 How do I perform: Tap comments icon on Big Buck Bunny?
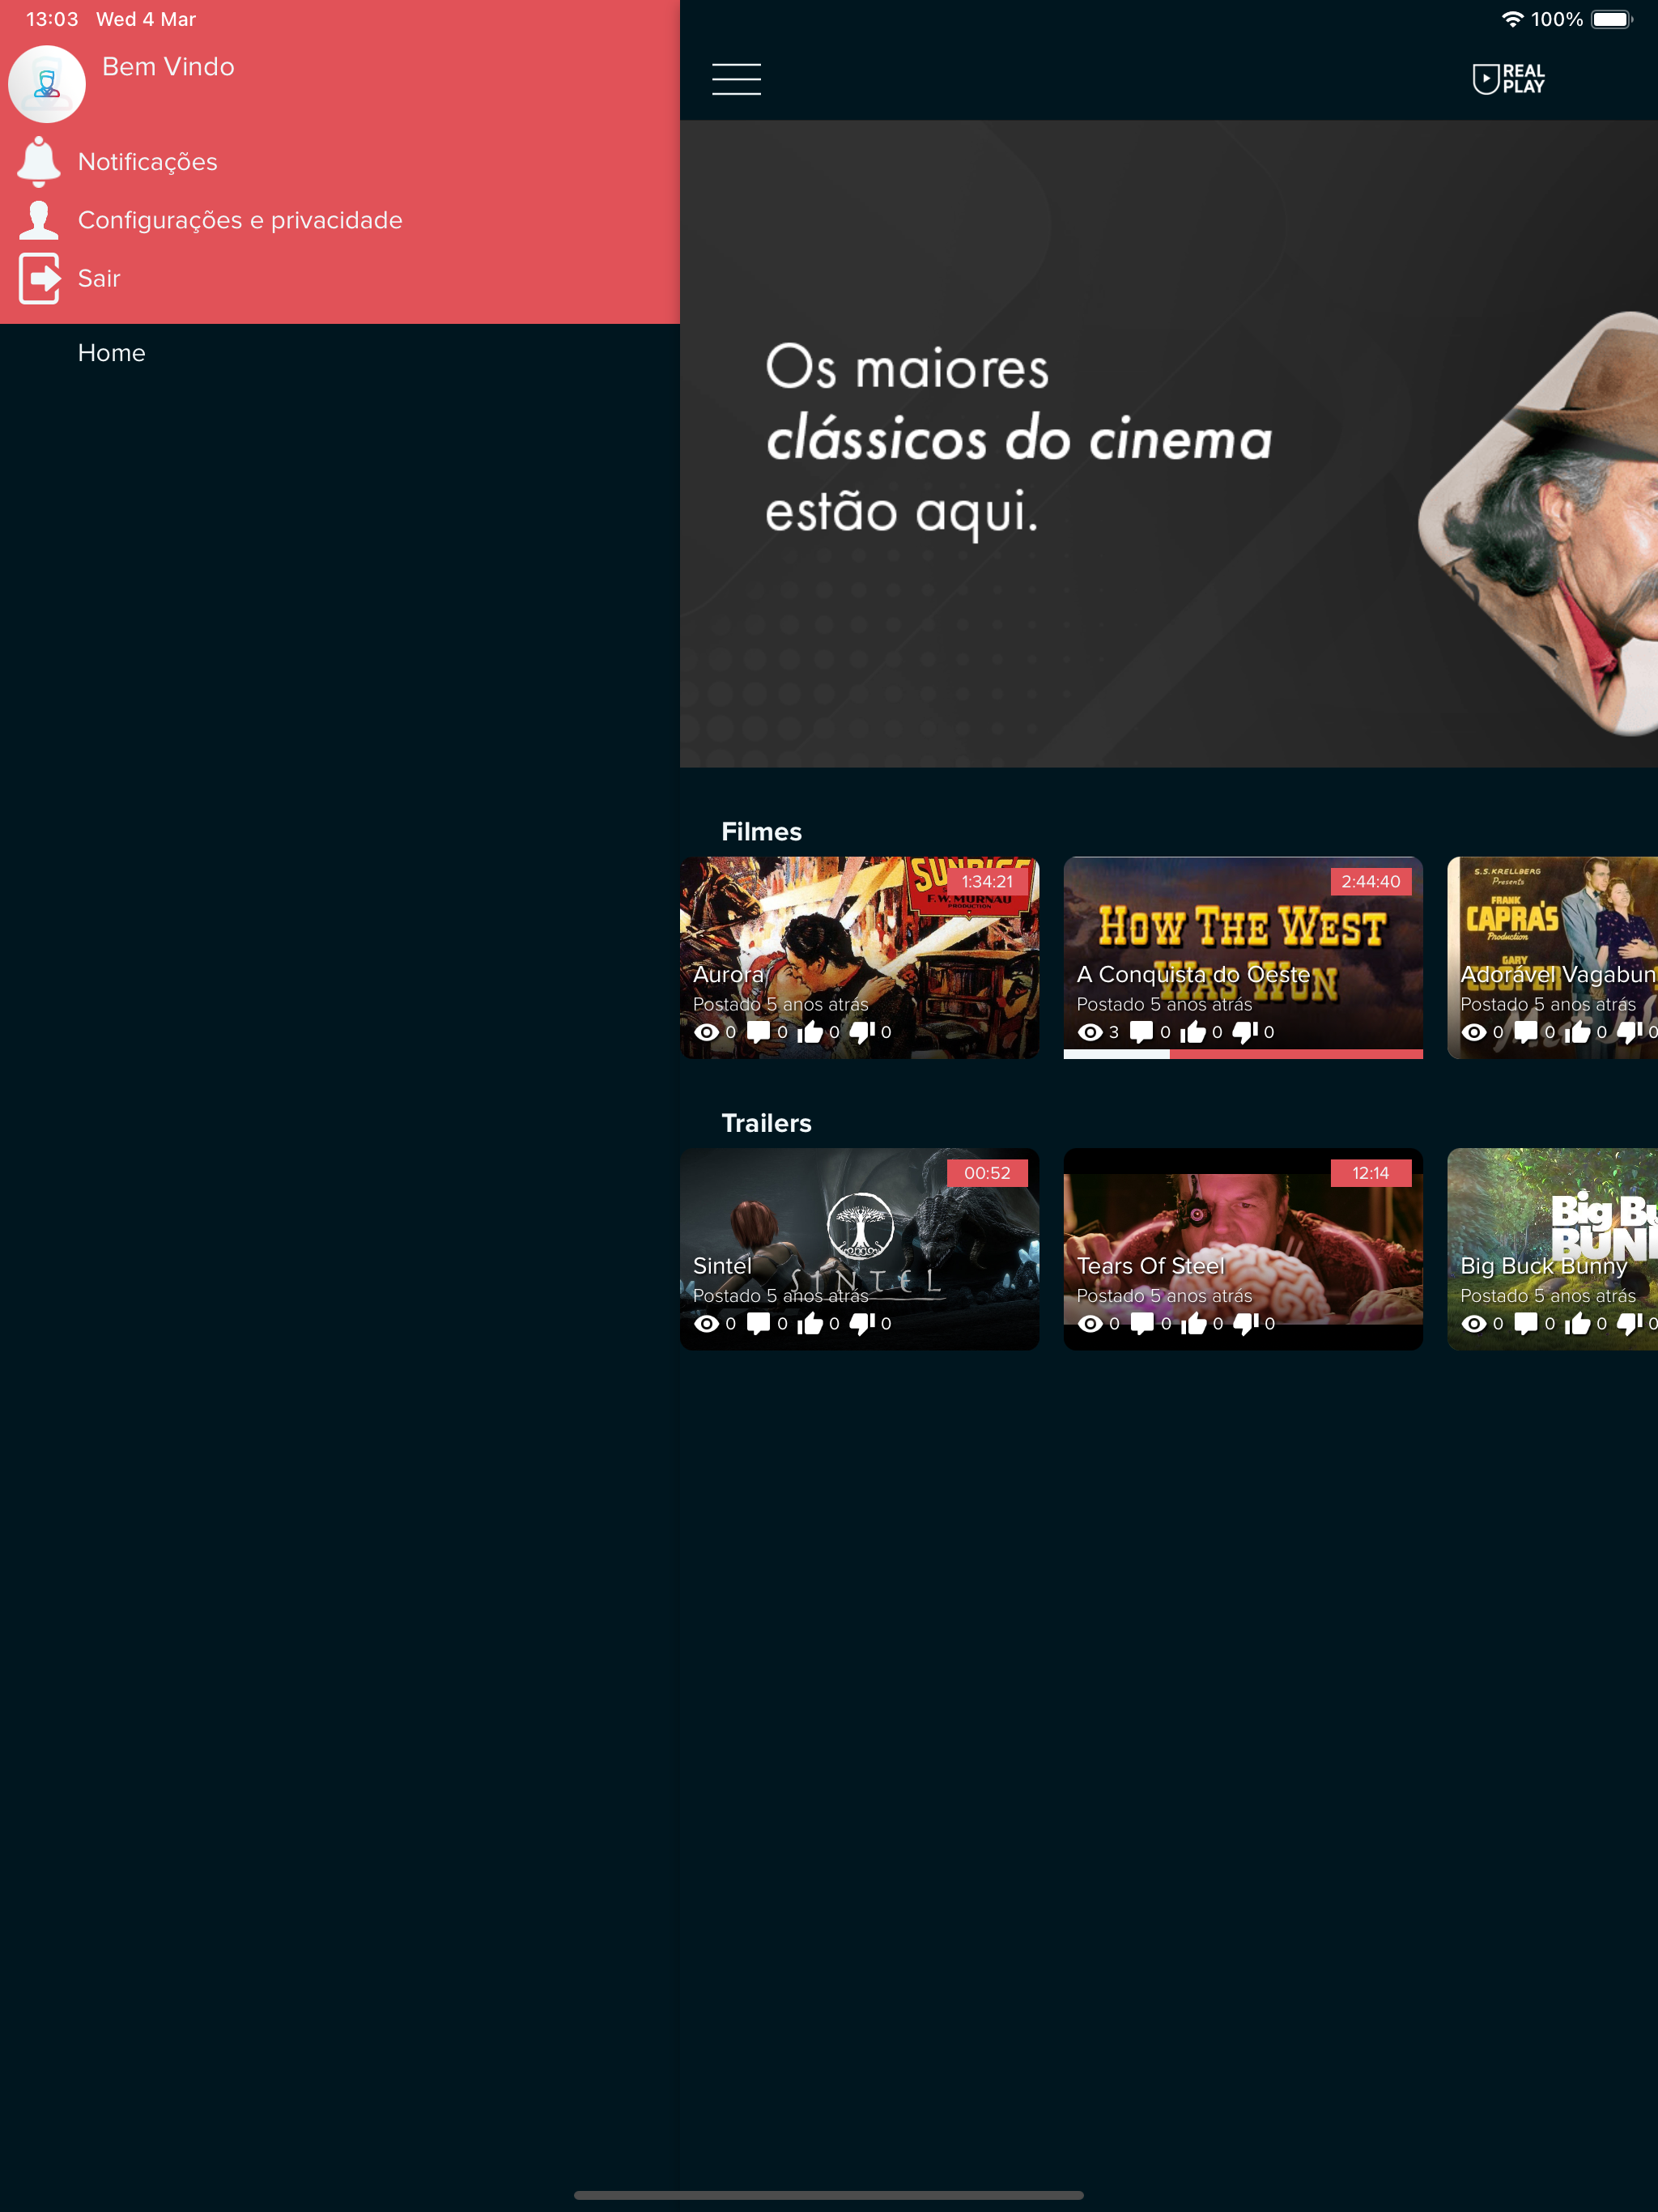1526,1324
